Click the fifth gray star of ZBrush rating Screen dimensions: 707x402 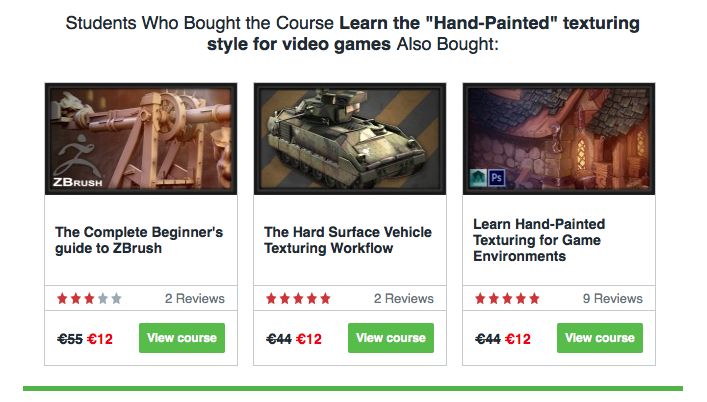116,298
